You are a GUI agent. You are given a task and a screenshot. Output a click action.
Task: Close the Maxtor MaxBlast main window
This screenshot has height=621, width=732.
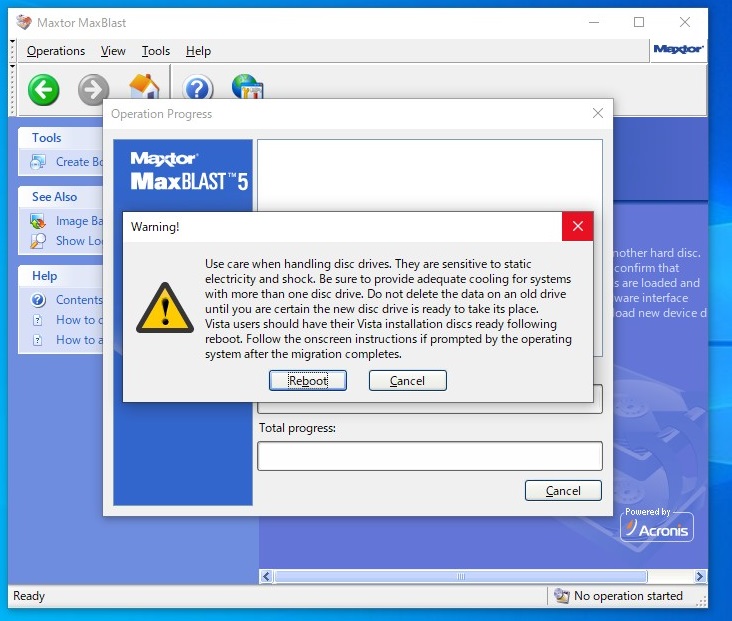[684, 22]
